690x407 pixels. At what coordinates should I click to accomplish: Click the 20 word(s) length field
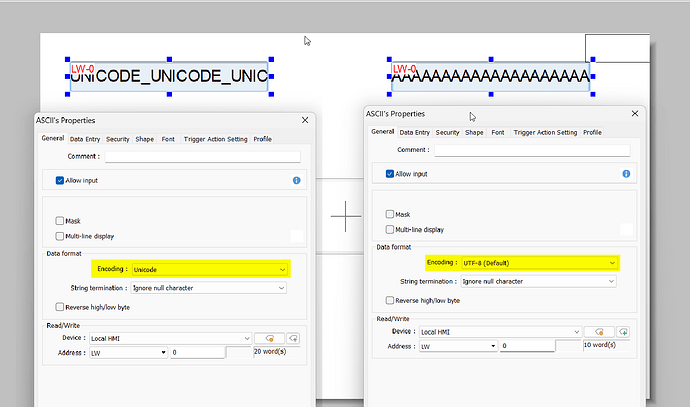(276, 352)
